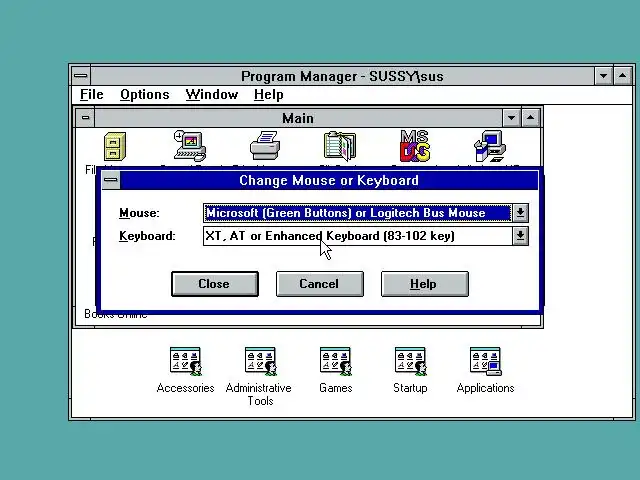Minimize the Program Manager window
This screenshot has height=480, width=640.
603,76
